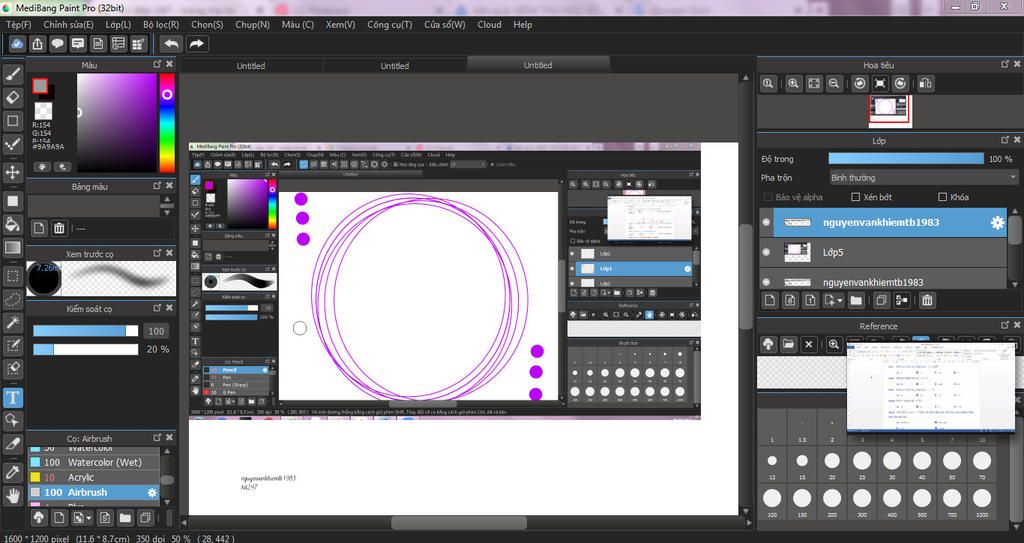Click layer list scroll up arrow
The image size is (1024, 543).
(1014, 212)
